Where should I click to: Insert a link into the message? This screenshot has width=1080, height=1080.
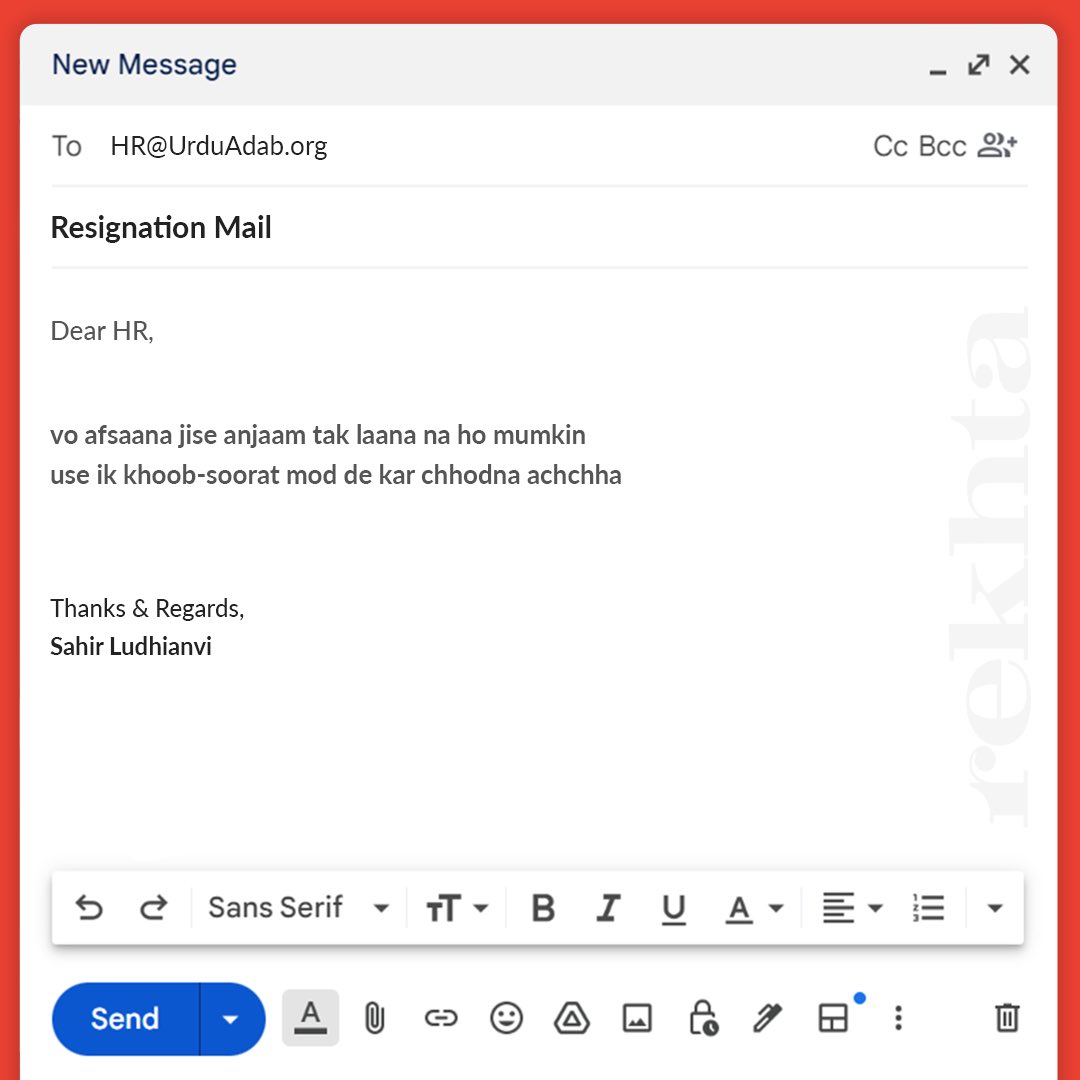tap(441, 1018)
